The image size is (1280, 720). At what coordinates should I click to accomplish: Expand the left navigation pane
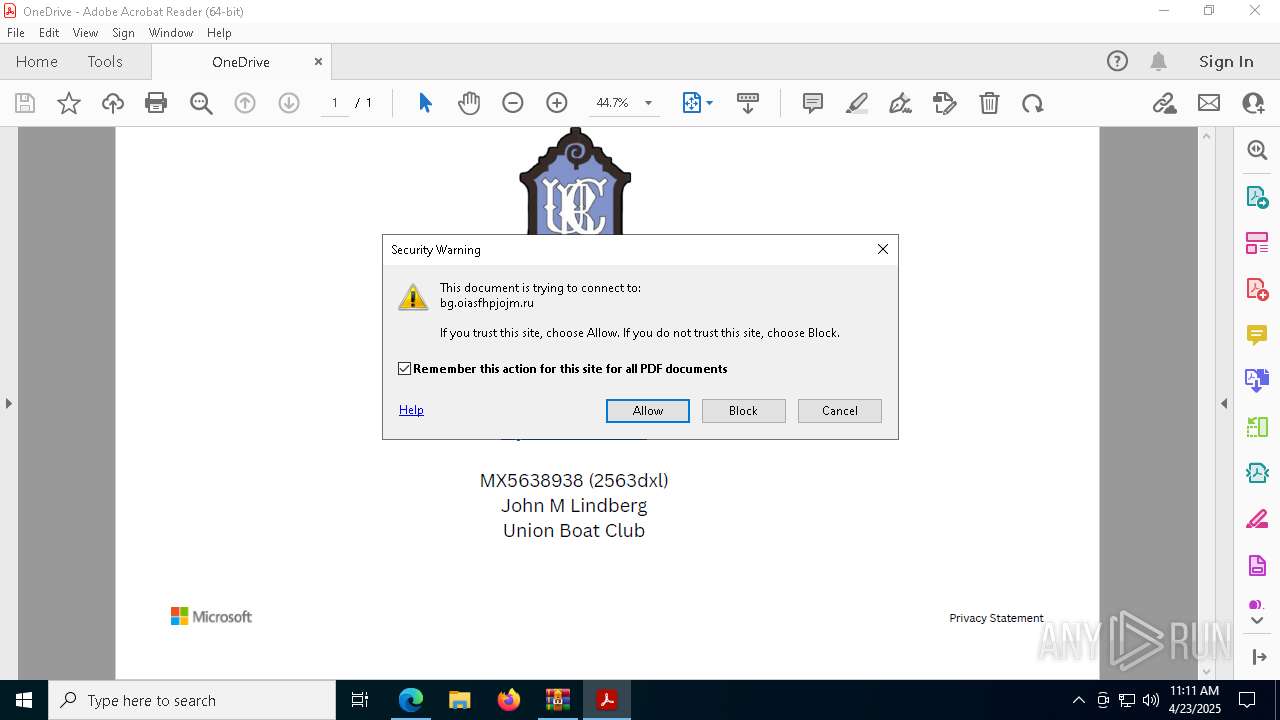8,403
